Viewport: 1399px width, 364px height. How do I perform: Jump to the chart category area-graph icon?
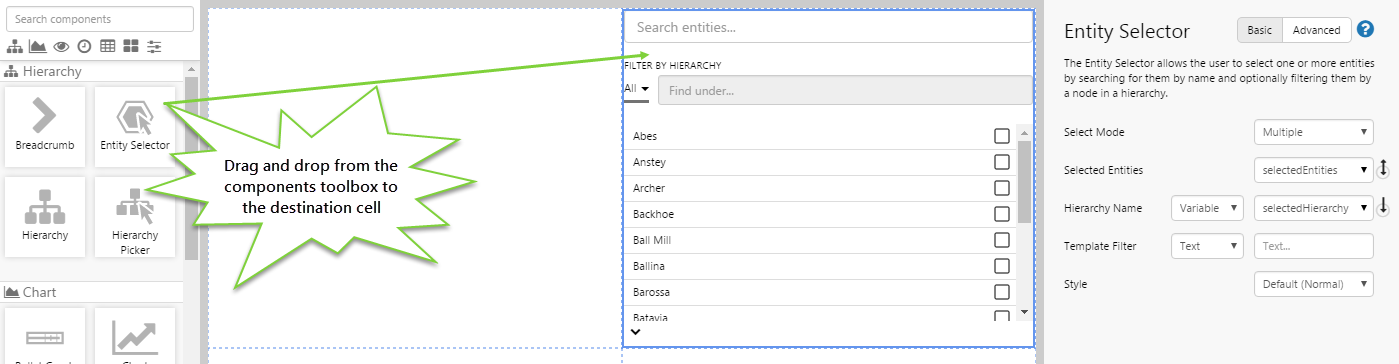pos(38,46)
